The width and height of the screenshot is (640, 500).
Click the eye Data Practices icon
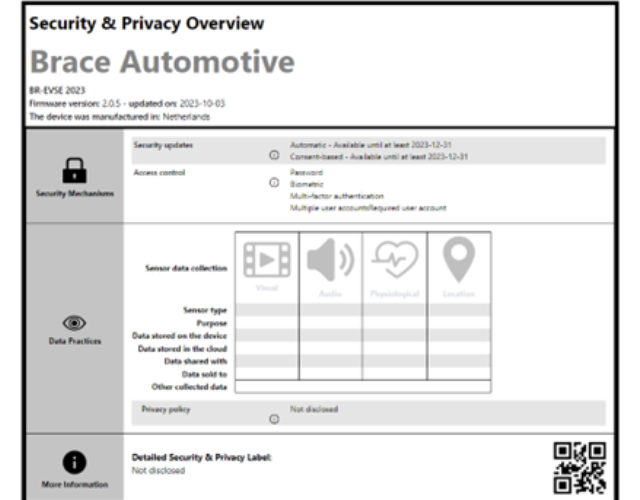point(74,323)
